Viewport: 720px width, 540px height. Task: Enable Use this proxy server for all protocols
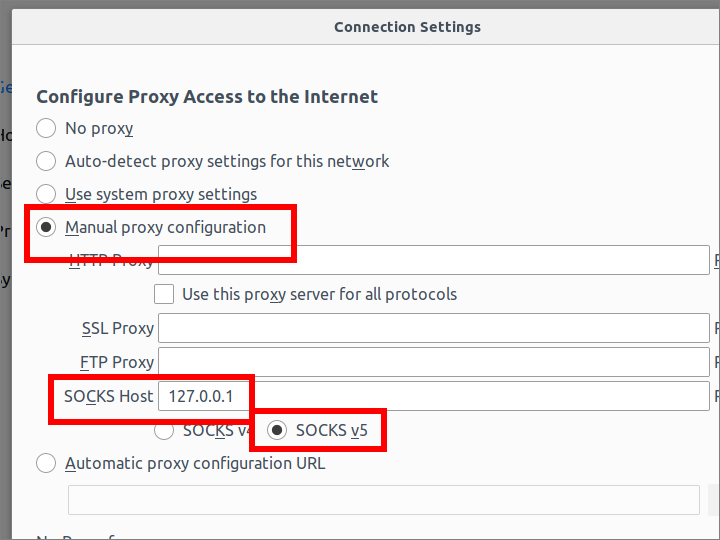click(x=165, y=294)
